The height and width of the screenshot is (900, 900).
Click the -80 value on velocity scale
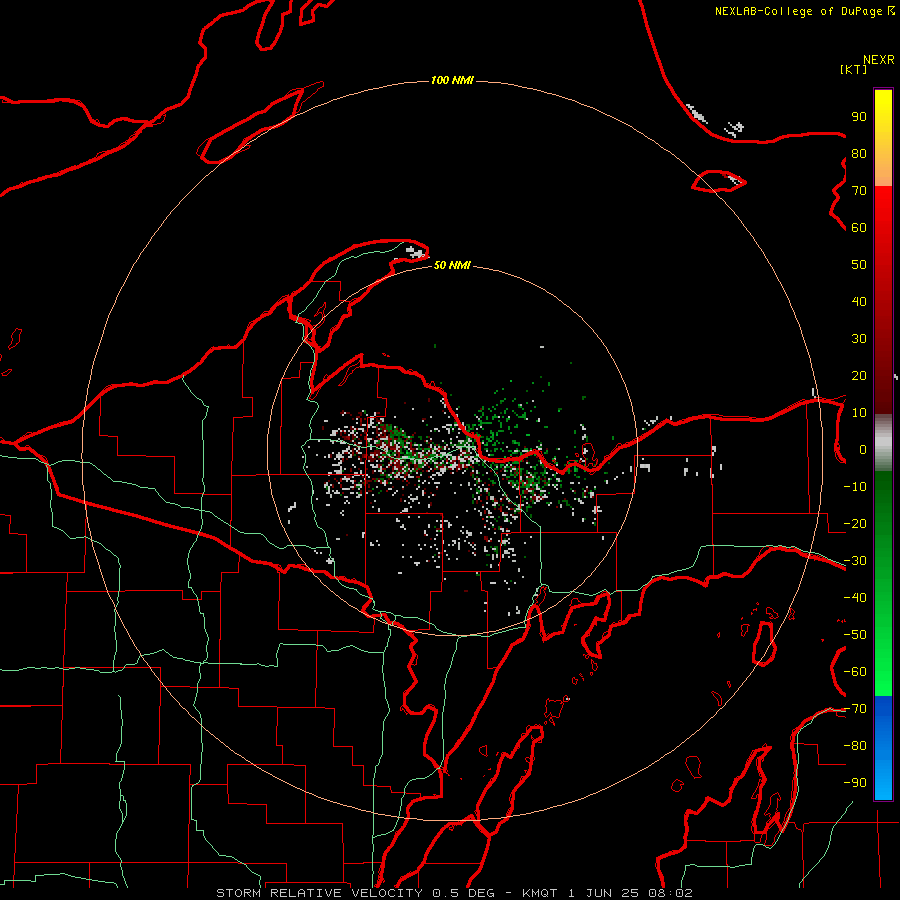[855, 746]
